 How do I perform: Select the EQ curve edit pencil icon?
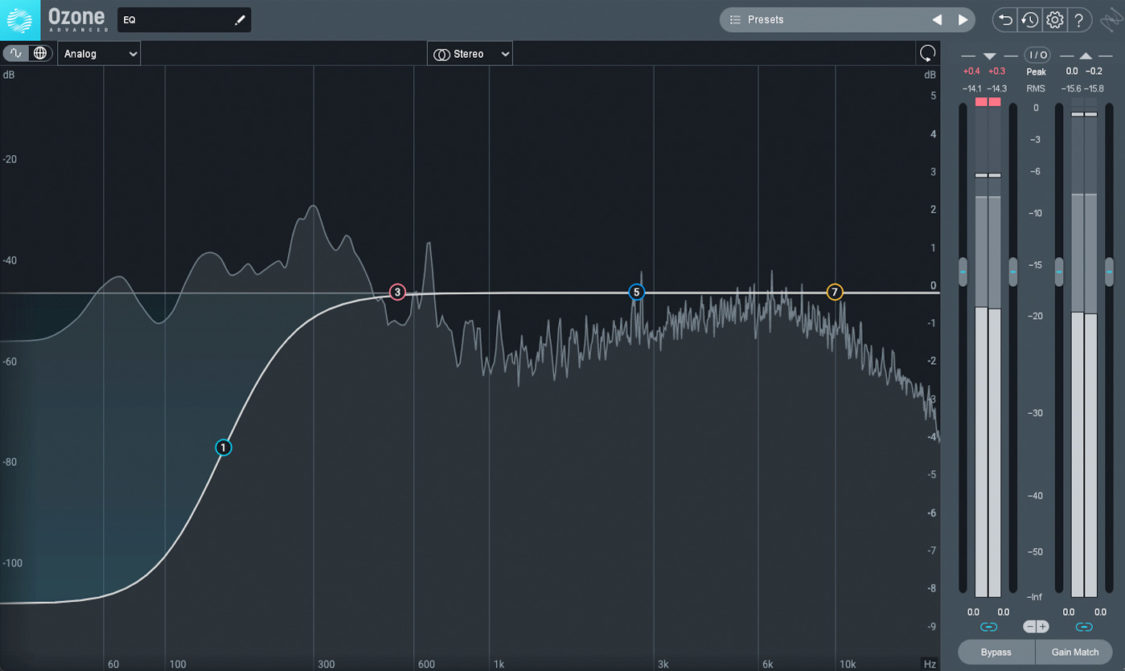click(x=237, y=19)
